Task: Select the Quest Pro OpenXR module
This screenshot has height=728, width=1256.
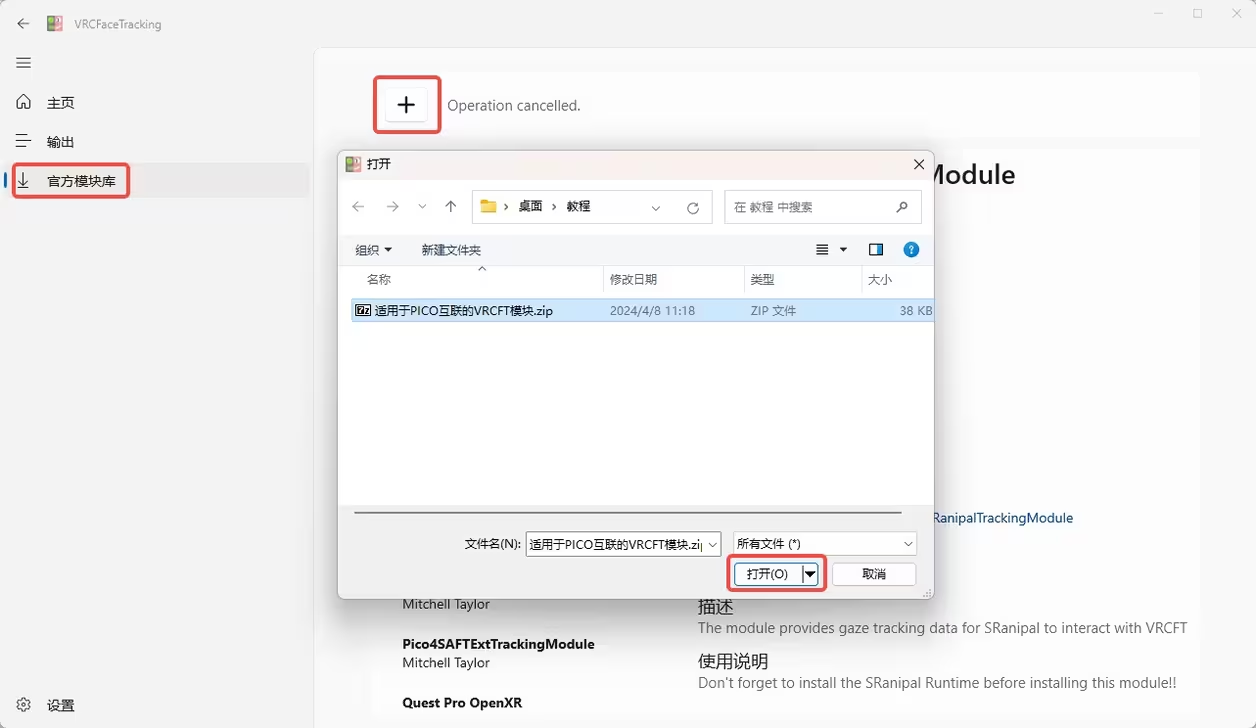Action: point(462,703)
